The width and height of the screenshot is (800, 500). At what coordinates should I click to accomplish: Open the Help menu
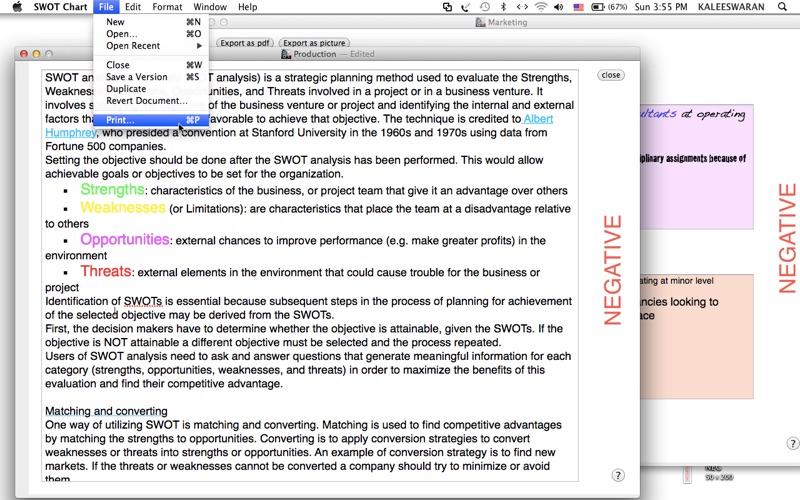(x=247, y=7)
